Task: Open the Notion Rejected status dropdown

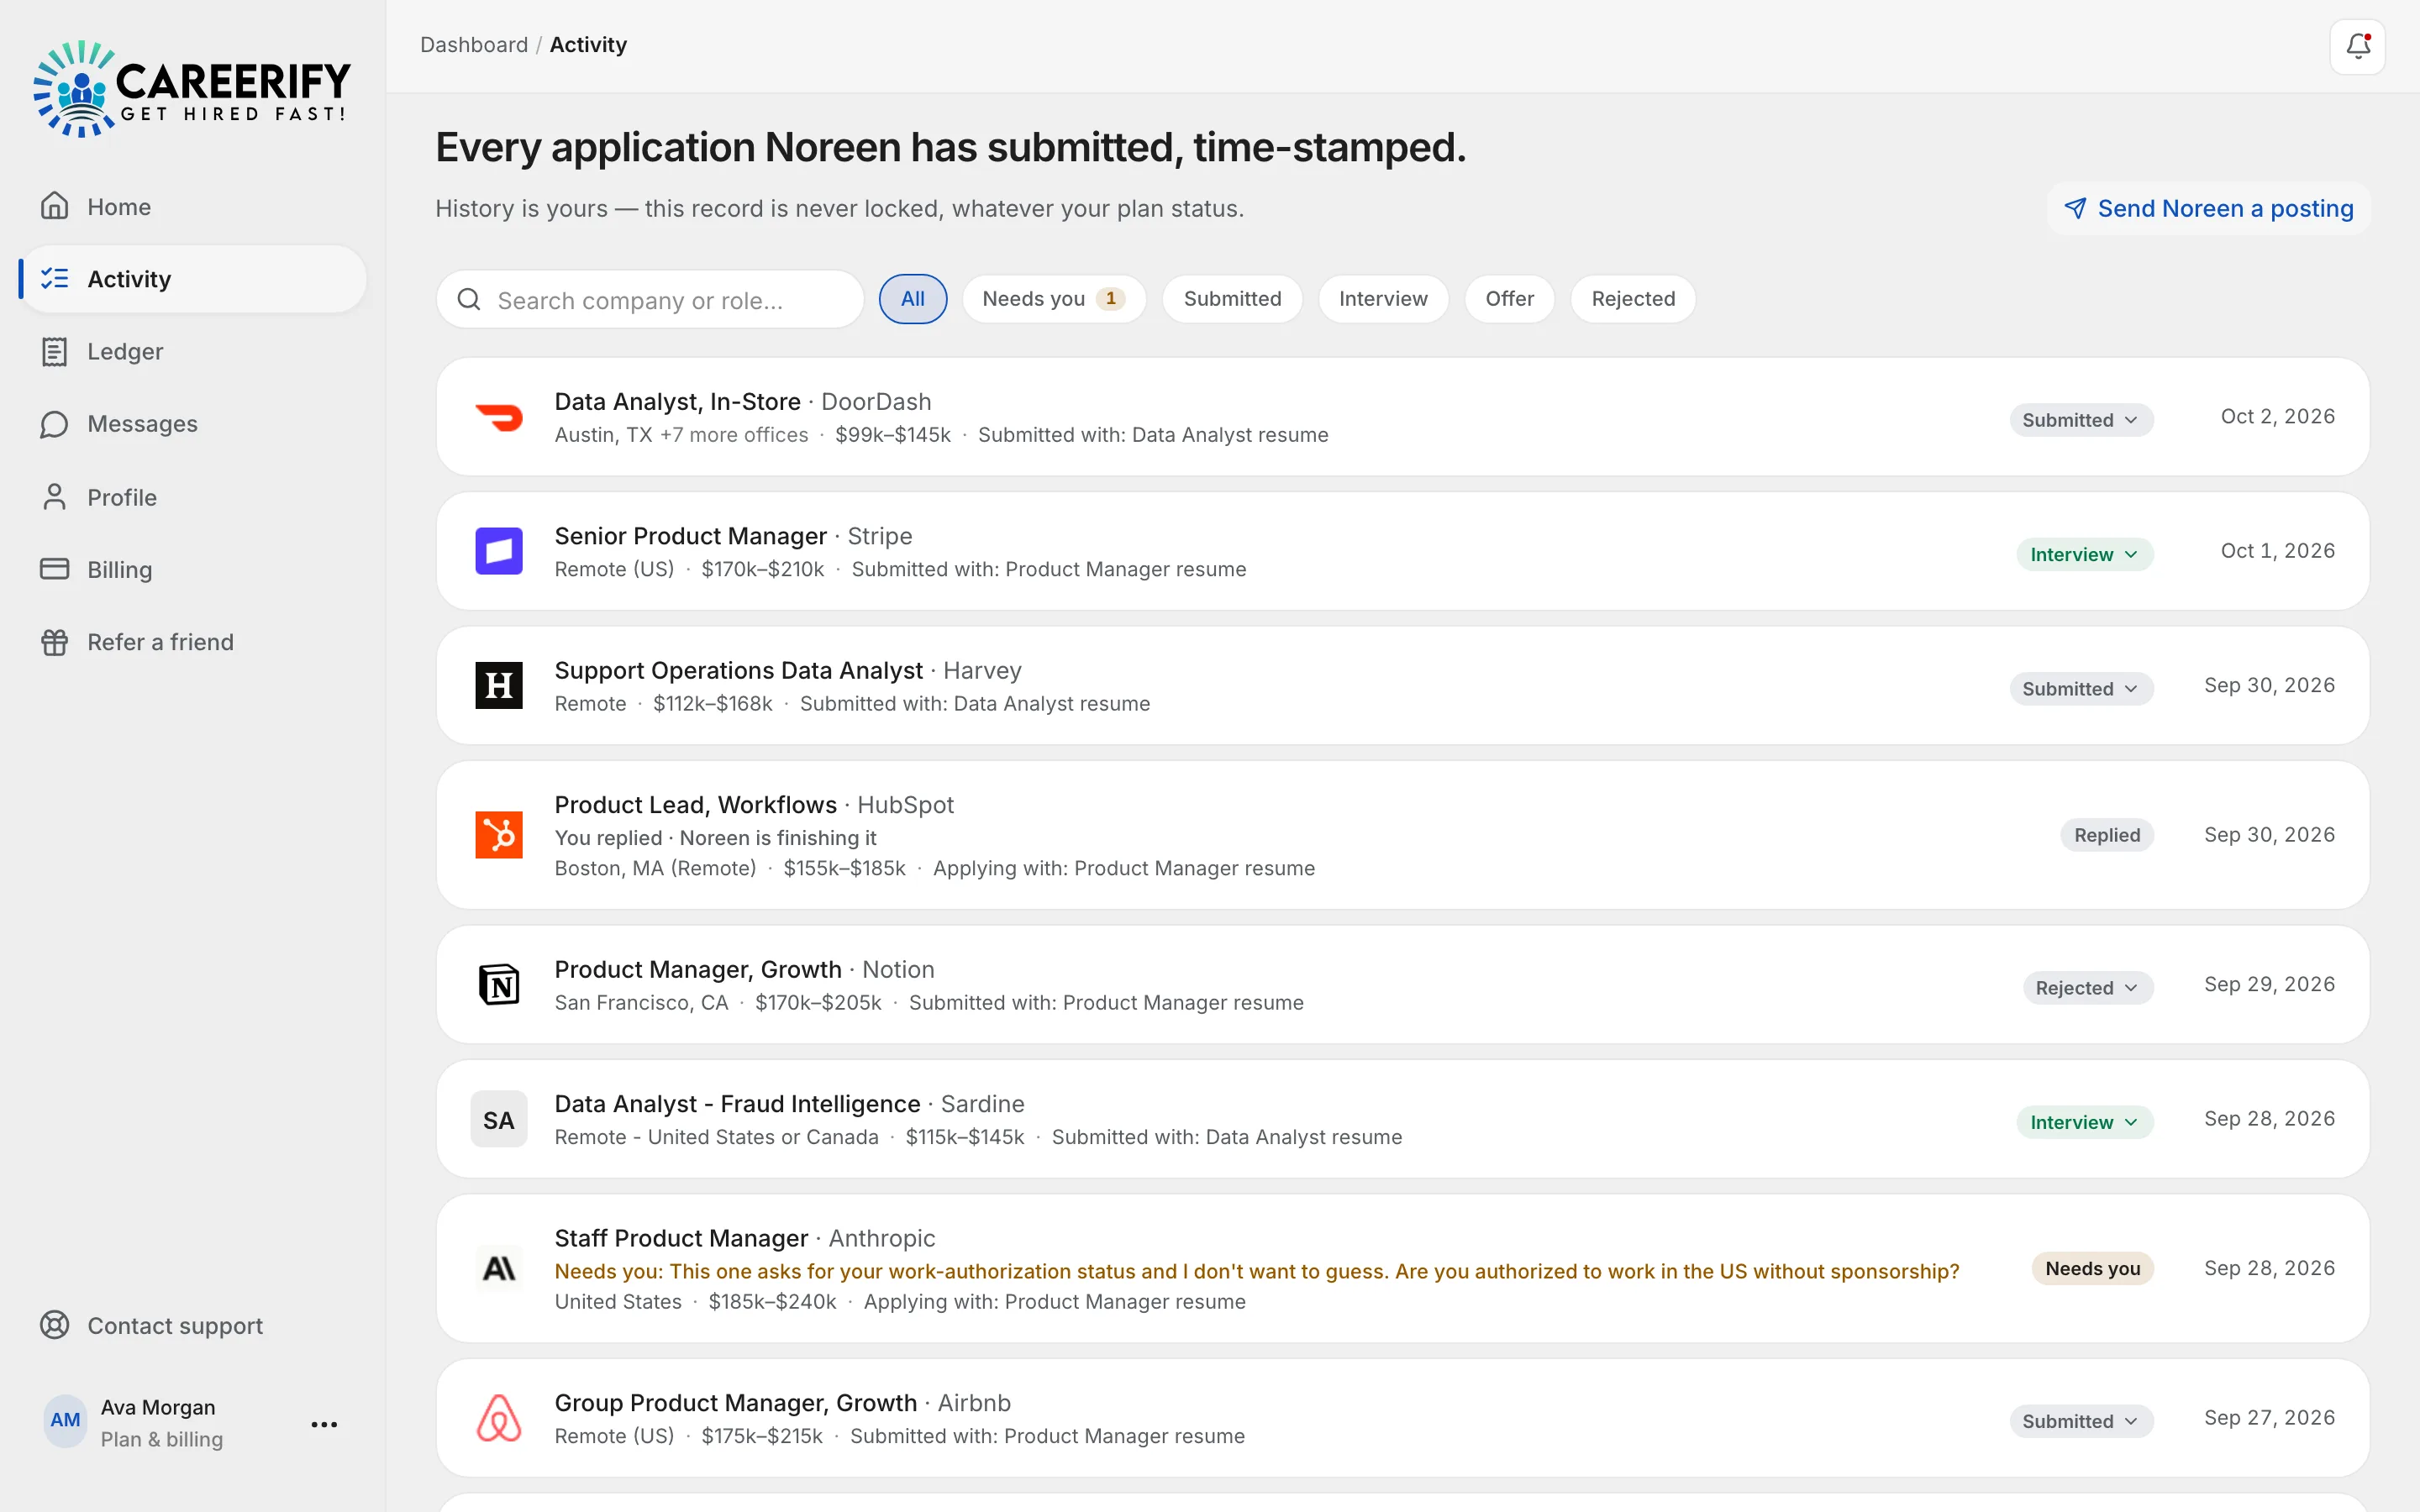Action: click(x=2088, y=988)
